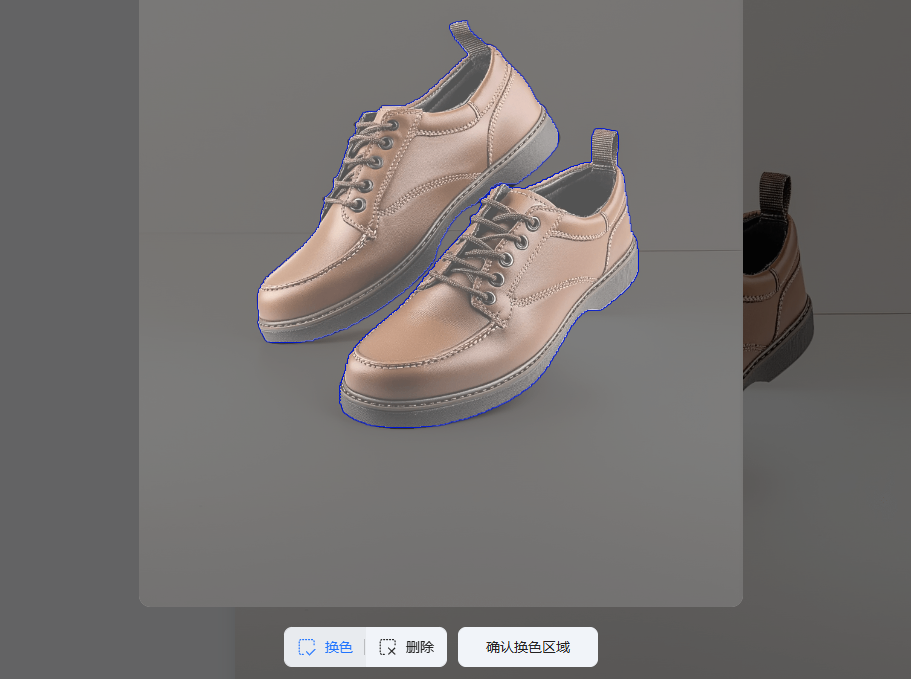Click the 删除 selection icon with cross
Screen dimensions: 911x679
(x=388, y=647)
